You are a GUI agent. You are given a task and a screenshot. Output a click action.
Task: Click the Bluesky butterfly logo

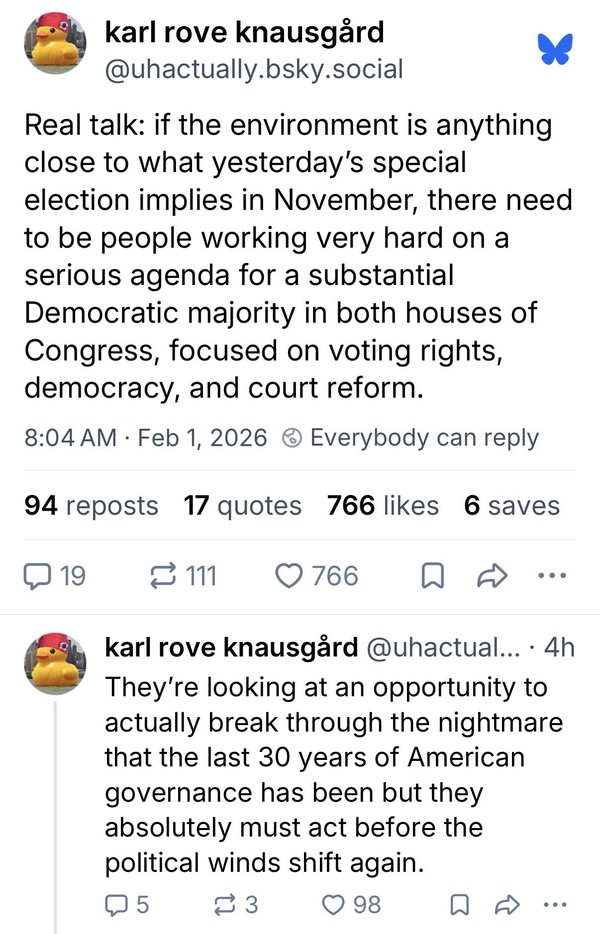point(553,49)
